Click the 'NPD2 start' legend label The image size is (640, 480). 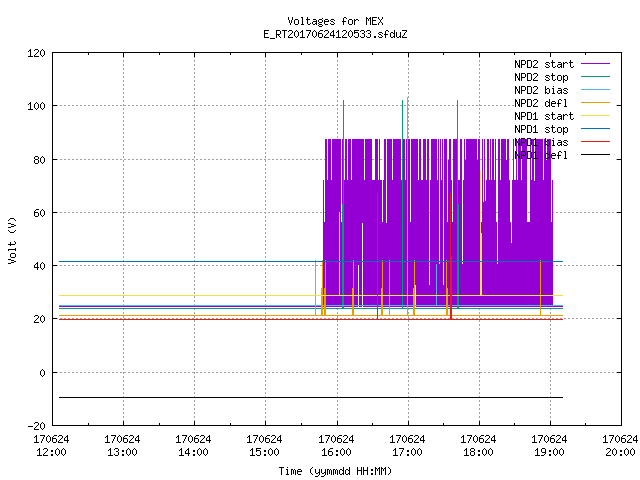(544, 64)
